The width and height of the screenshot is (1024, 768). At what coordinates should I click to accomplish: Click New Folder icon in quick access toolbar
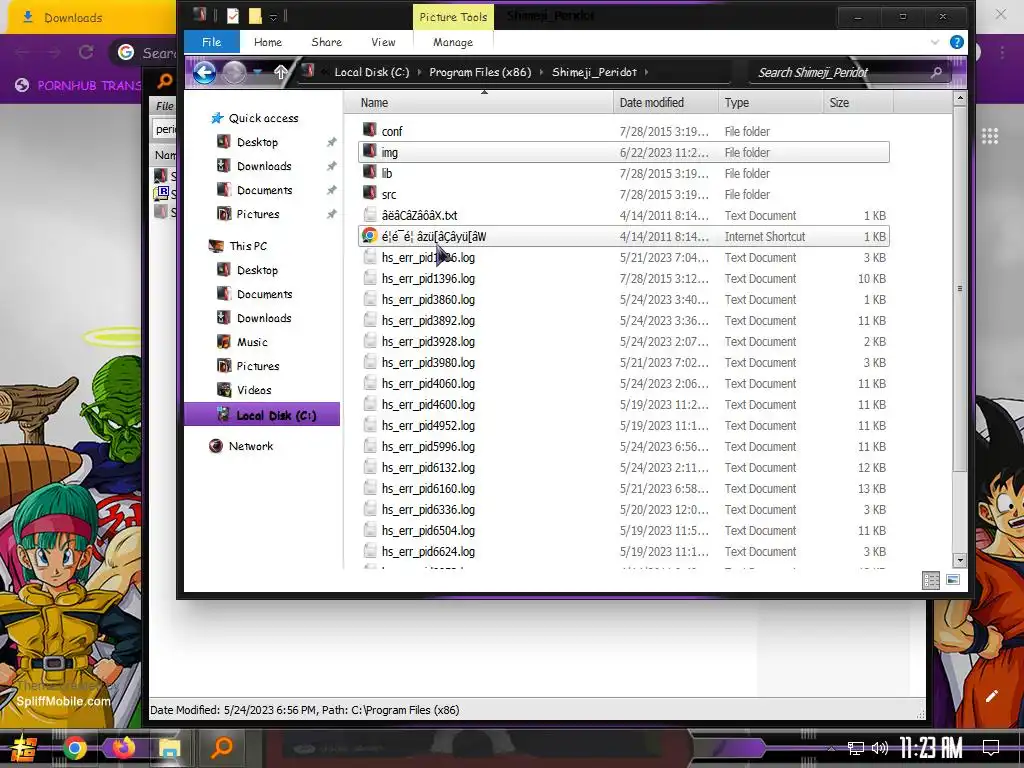(255, 16)
